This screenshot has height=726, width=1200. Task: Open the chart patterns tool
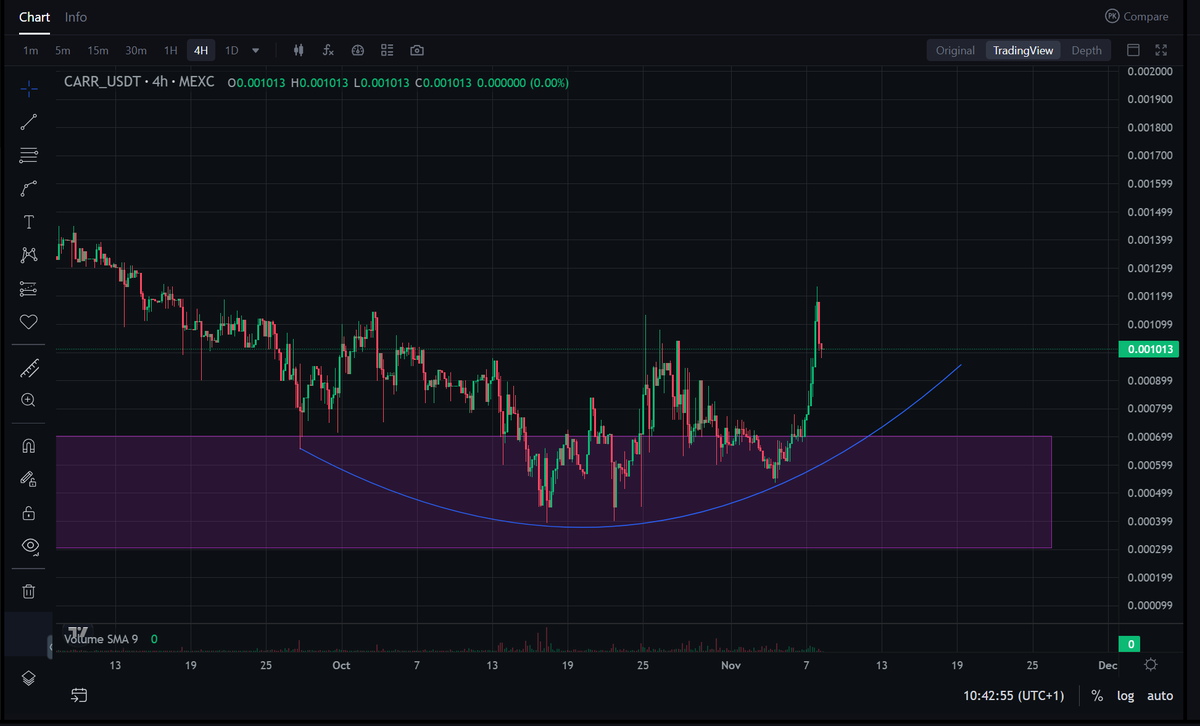[x=28, y=255]
